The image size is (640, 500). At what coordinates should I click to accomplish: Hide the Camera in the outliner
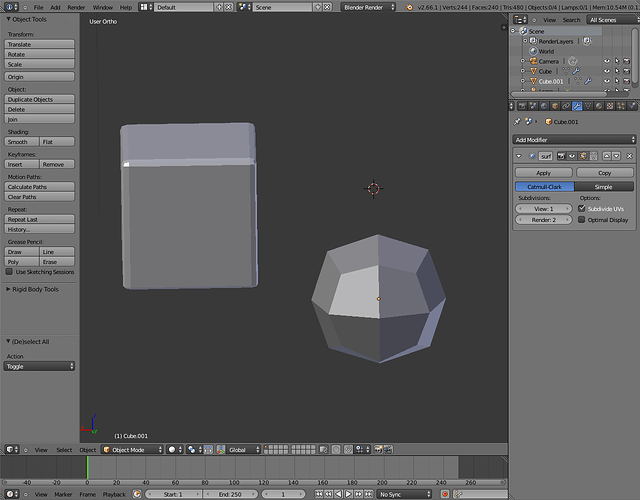click(x=607, y=61)
